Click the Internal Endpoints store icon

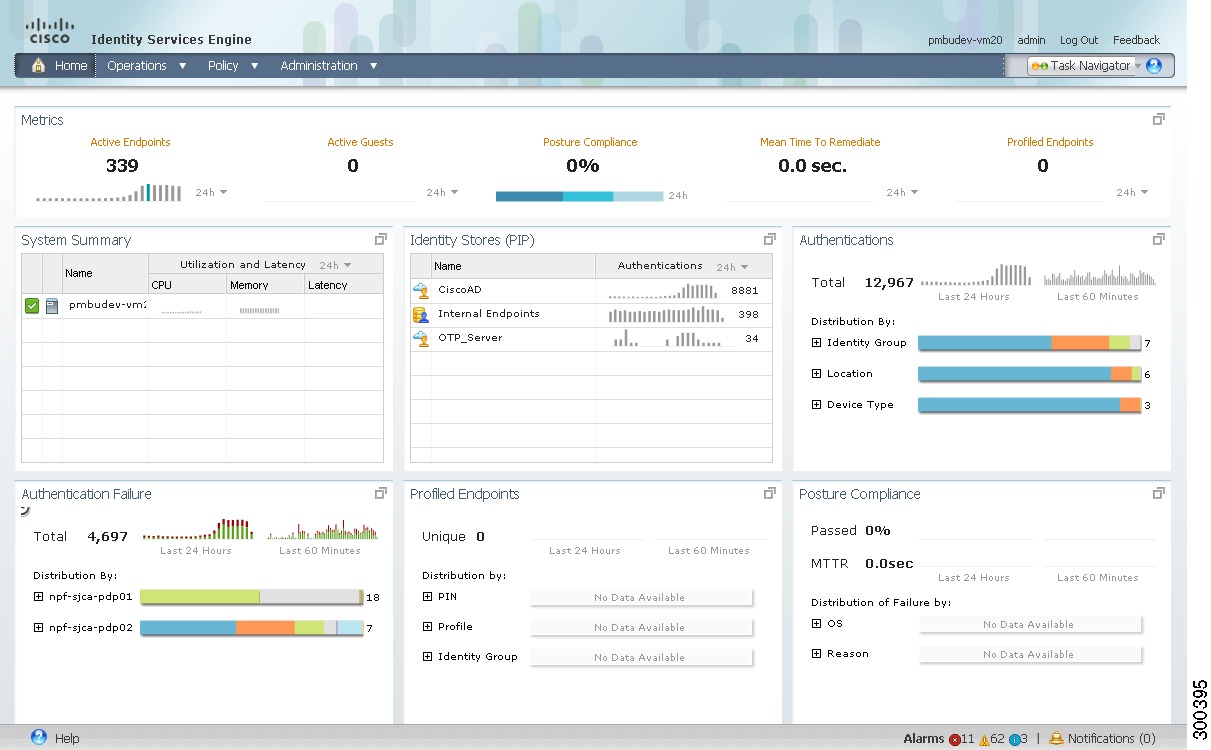click(x=421, y=314)
